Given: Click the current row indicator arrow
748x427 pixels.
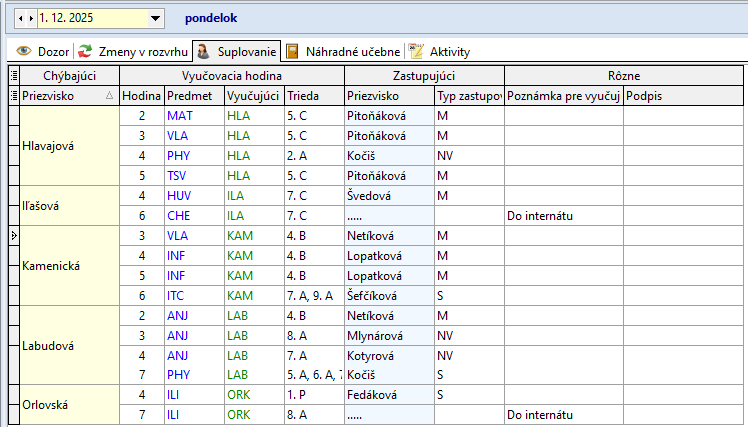Looking at the screenshot, I should [x=13, y=235].
